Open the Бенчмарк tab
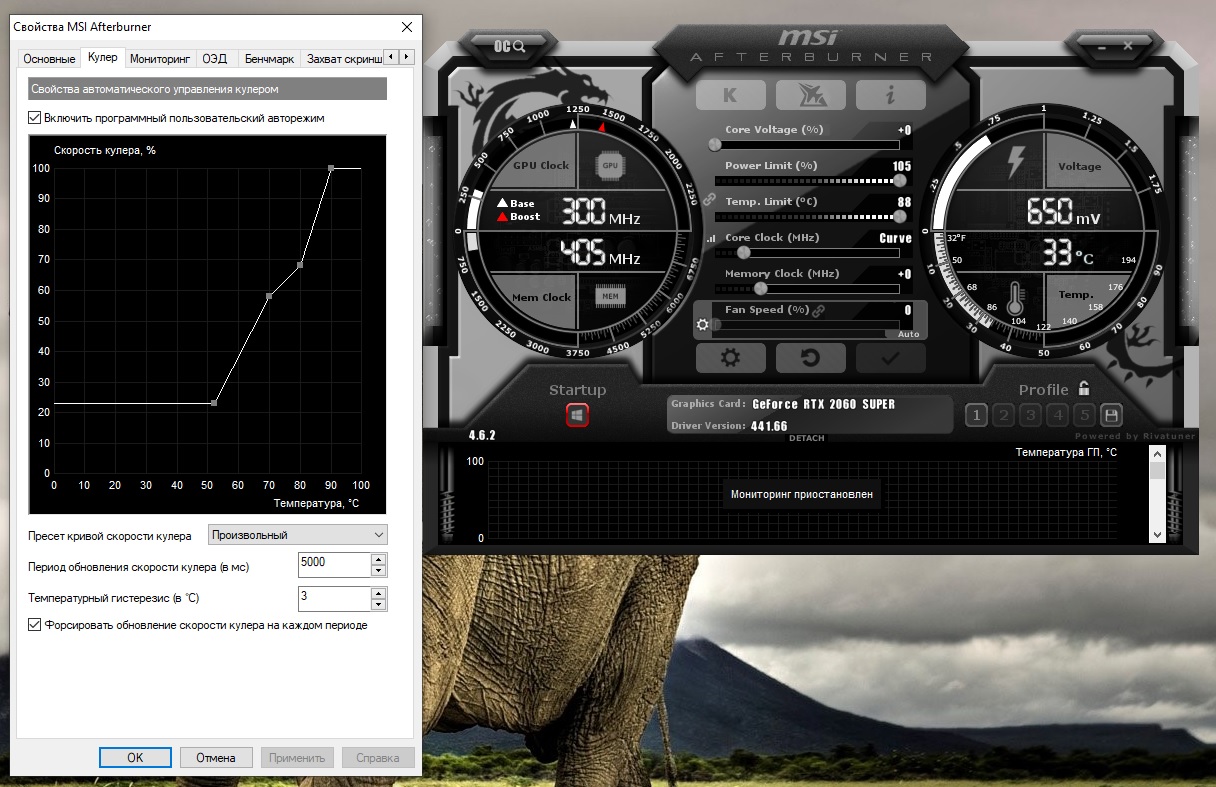 pyautogui.click(x=269, y=59)
